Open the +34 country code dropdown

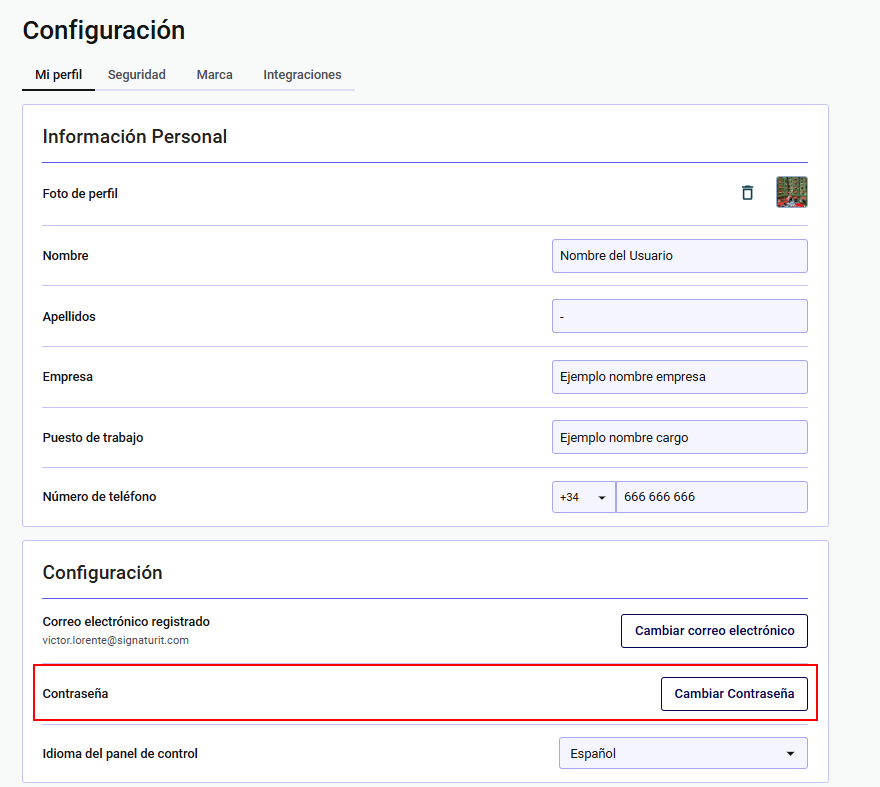point(583,498)
